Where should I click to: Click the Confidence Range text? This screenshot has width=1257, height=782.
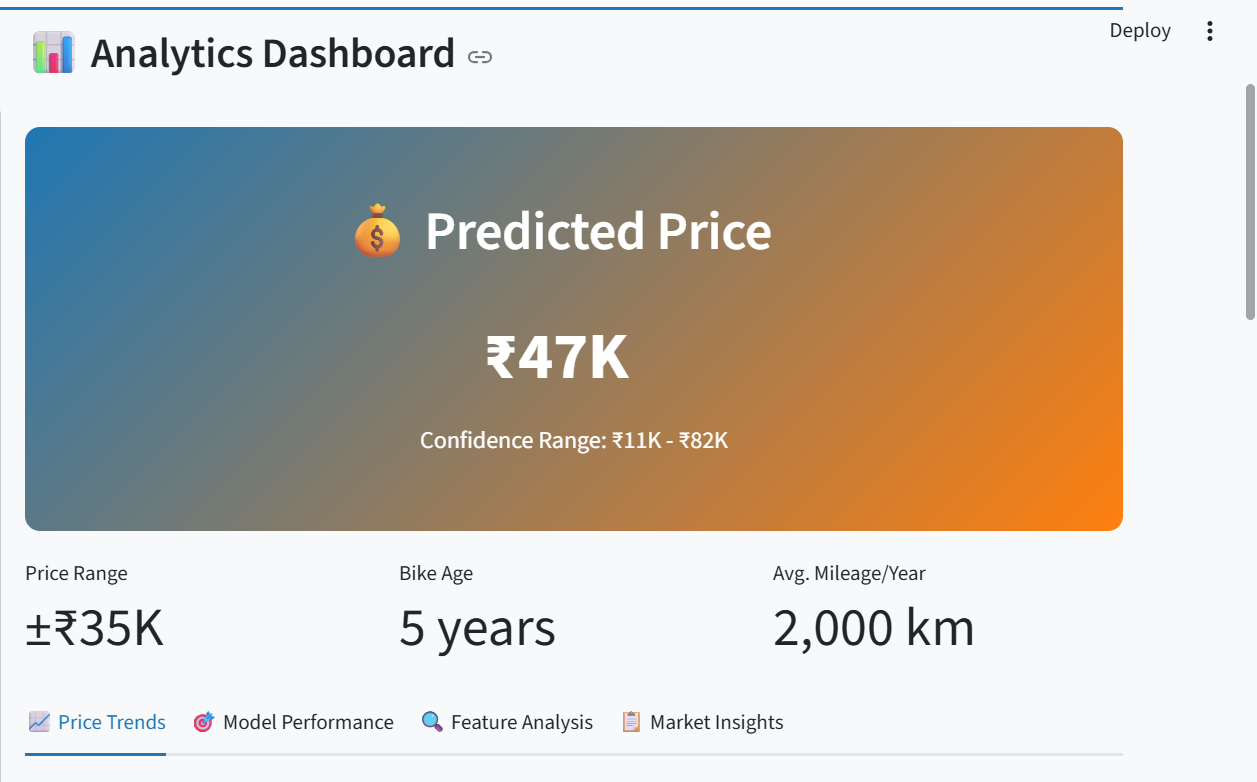pos(574,440)
